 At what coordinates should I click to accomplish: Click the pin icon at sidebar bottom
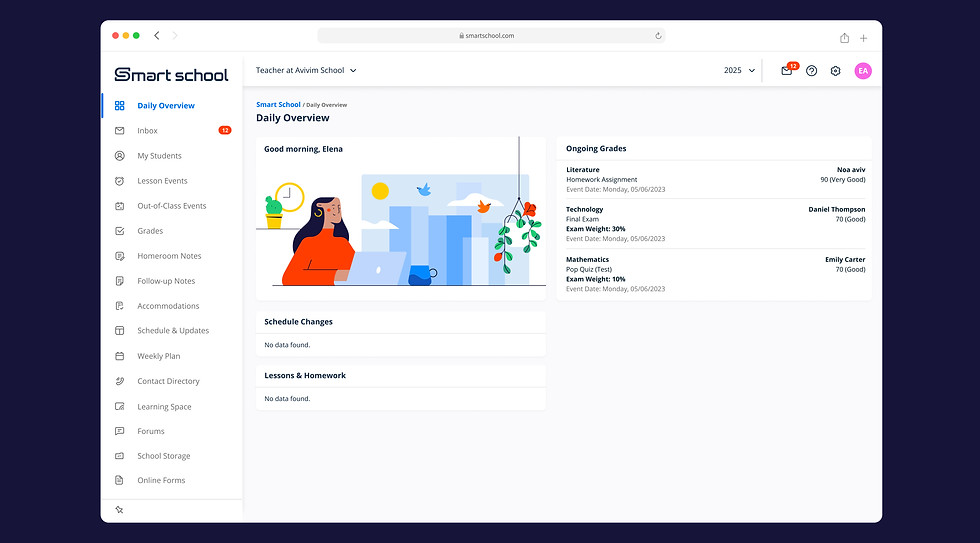119,510
